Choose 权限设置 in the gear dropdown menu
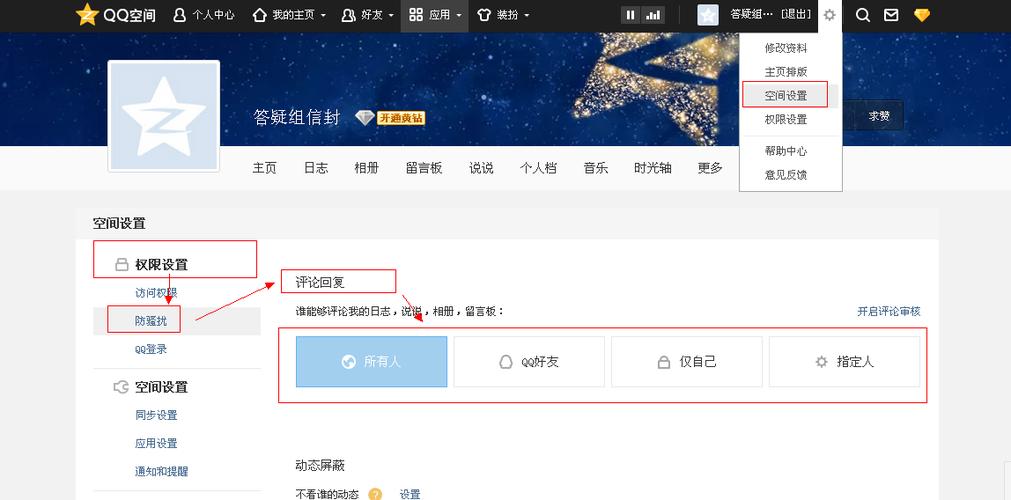This screenshot has height=500, width=1011. (x=785, y=119)
